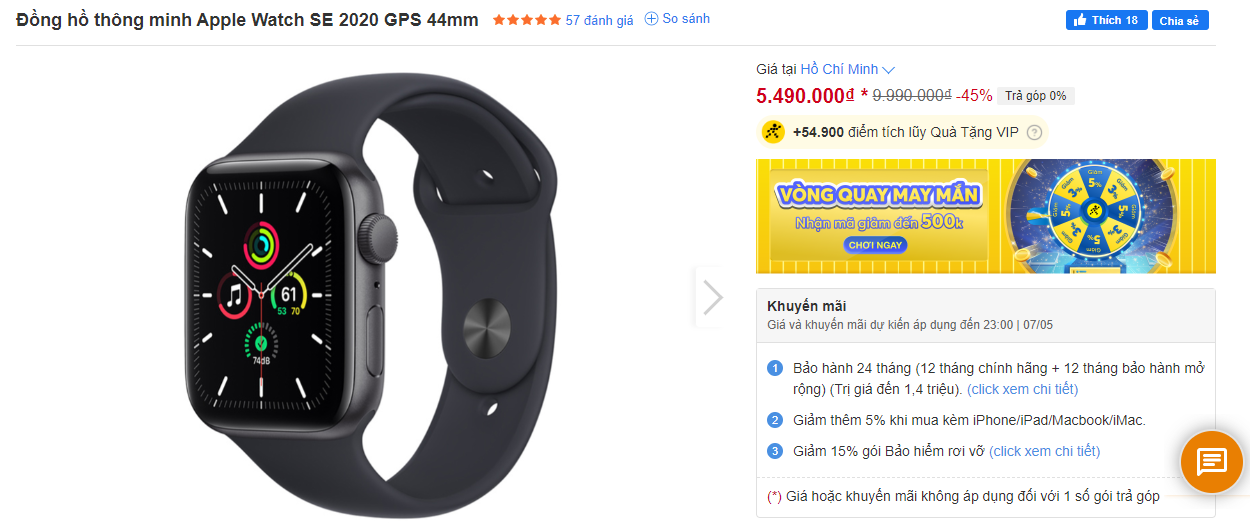Click the plus icon beside So sánh
Screen dimensions: 1250x524
click(651, 19)
